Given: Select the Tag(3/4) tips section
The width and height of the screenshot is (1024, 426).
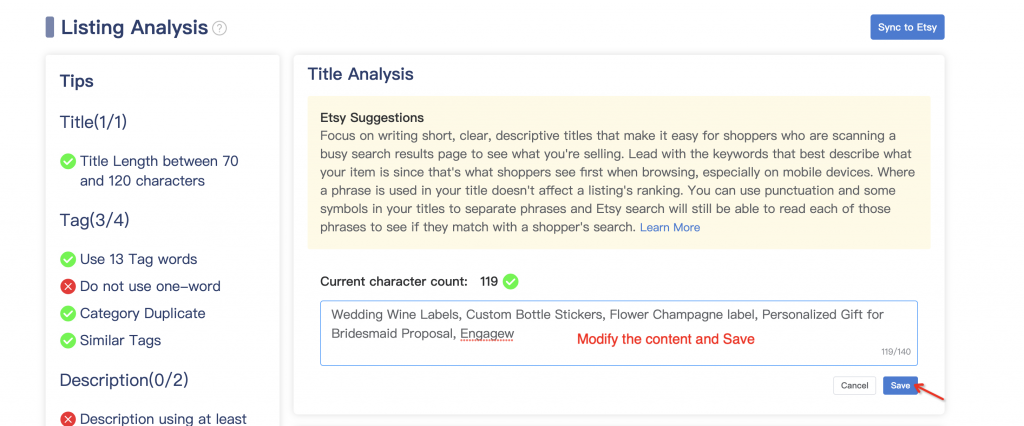Looking at the screenshot, I should point(94,221).
